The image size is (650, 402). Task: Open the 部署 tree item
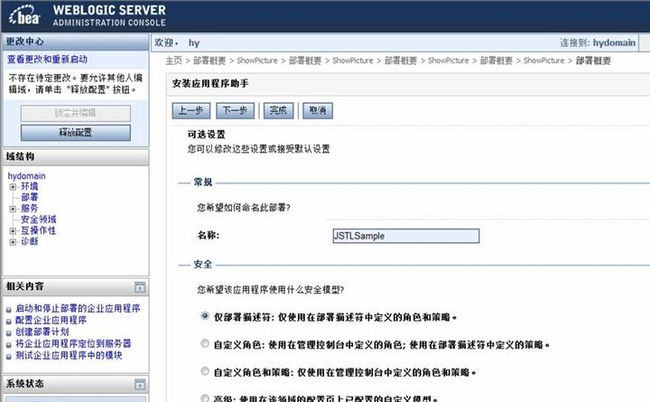coord(29,197)
